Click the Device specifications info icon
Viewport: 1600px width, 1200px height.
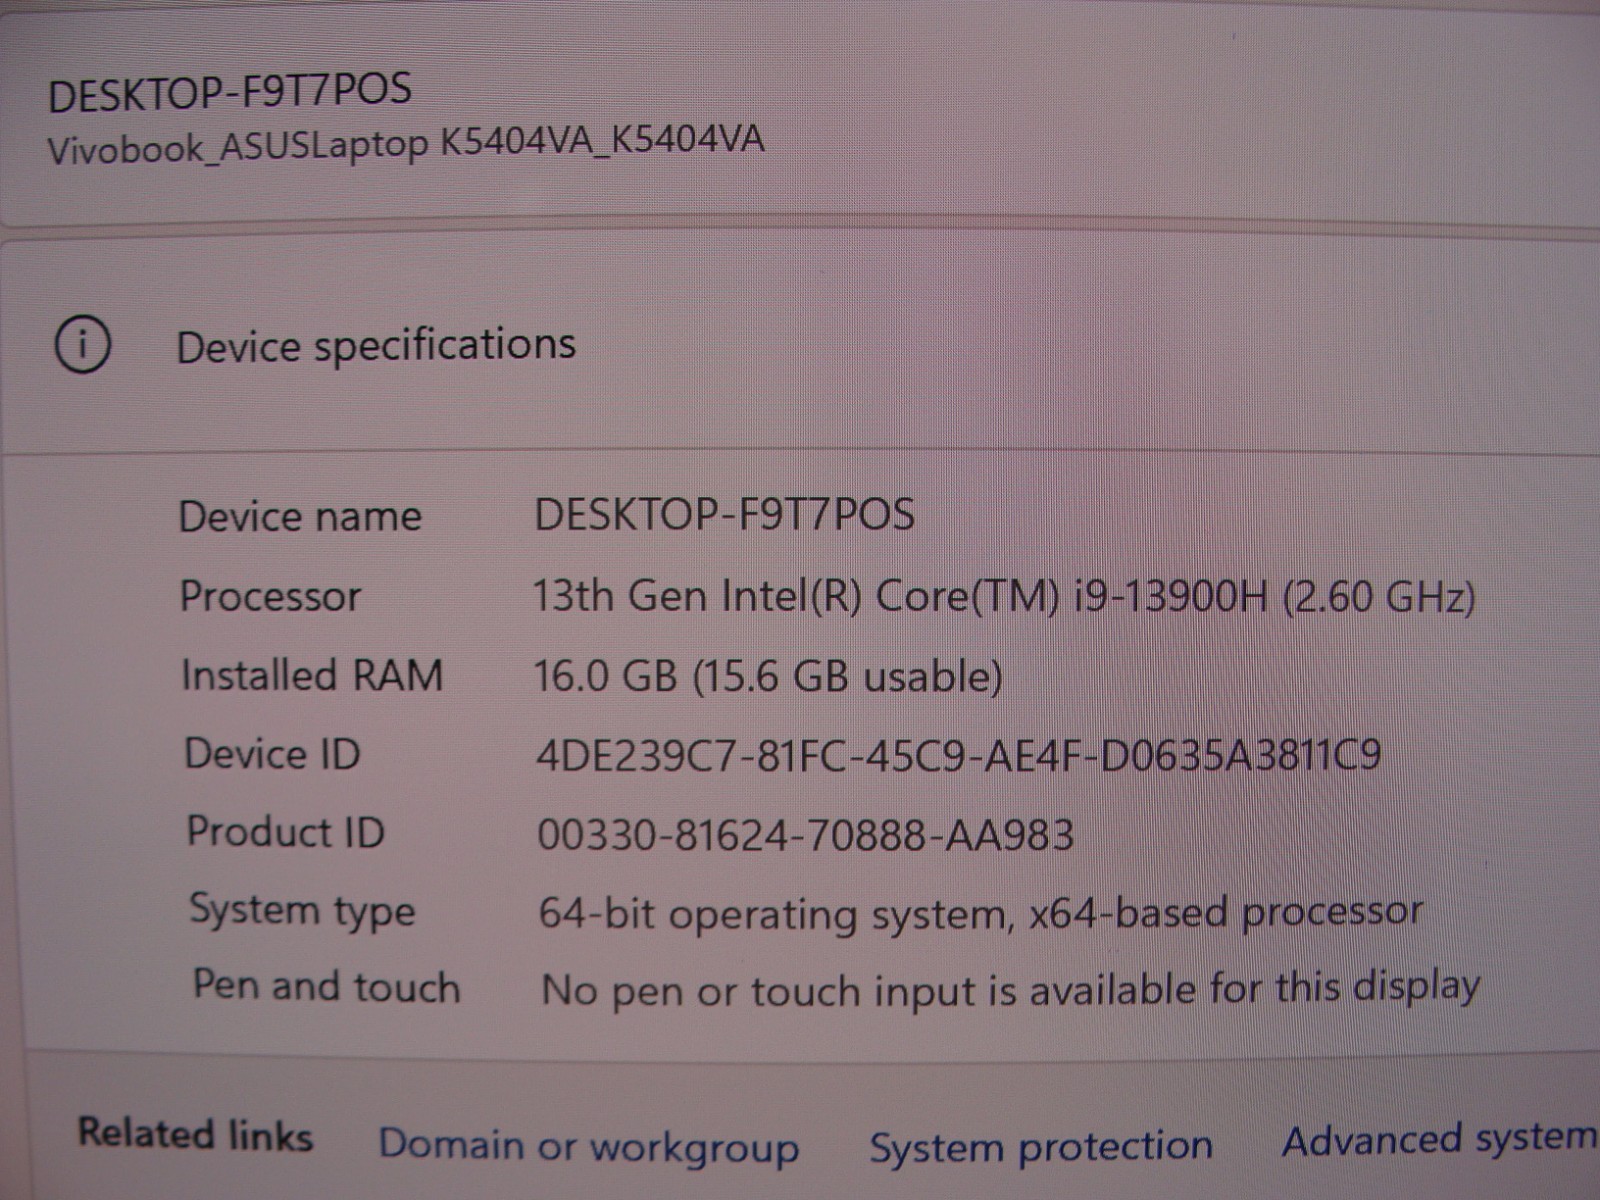point(82,346)
